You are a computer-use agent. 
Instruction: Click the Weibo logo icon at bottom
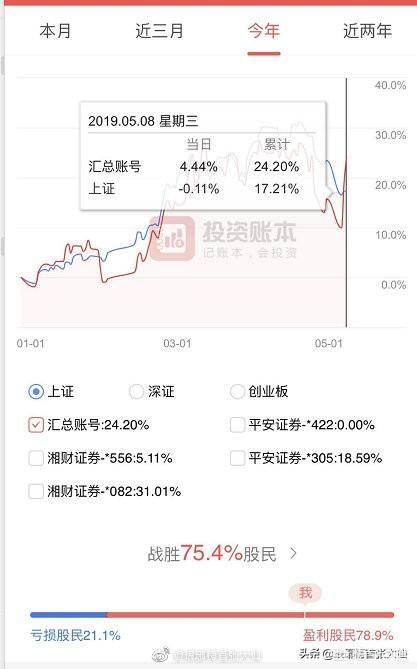point(162,654)
